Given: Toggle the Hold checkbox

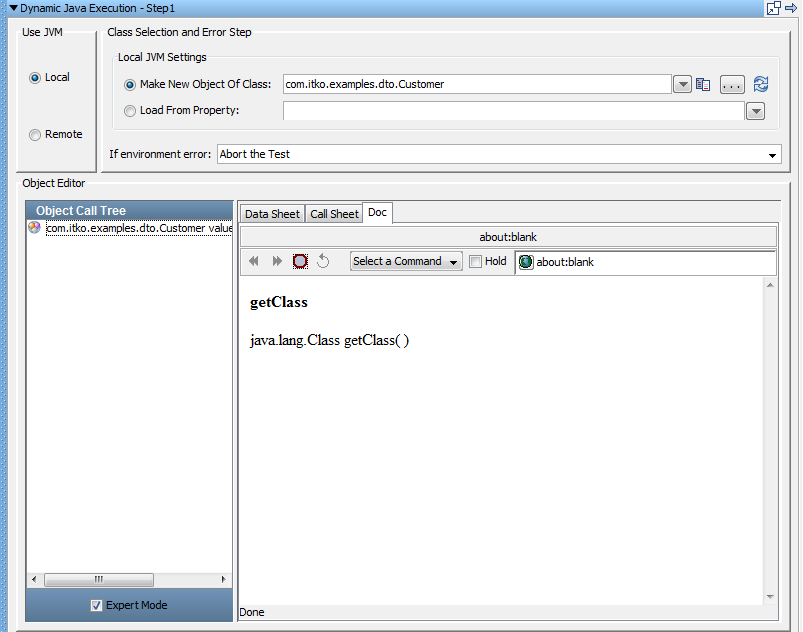Looking at the screenshot, I should tap(476, 262).
